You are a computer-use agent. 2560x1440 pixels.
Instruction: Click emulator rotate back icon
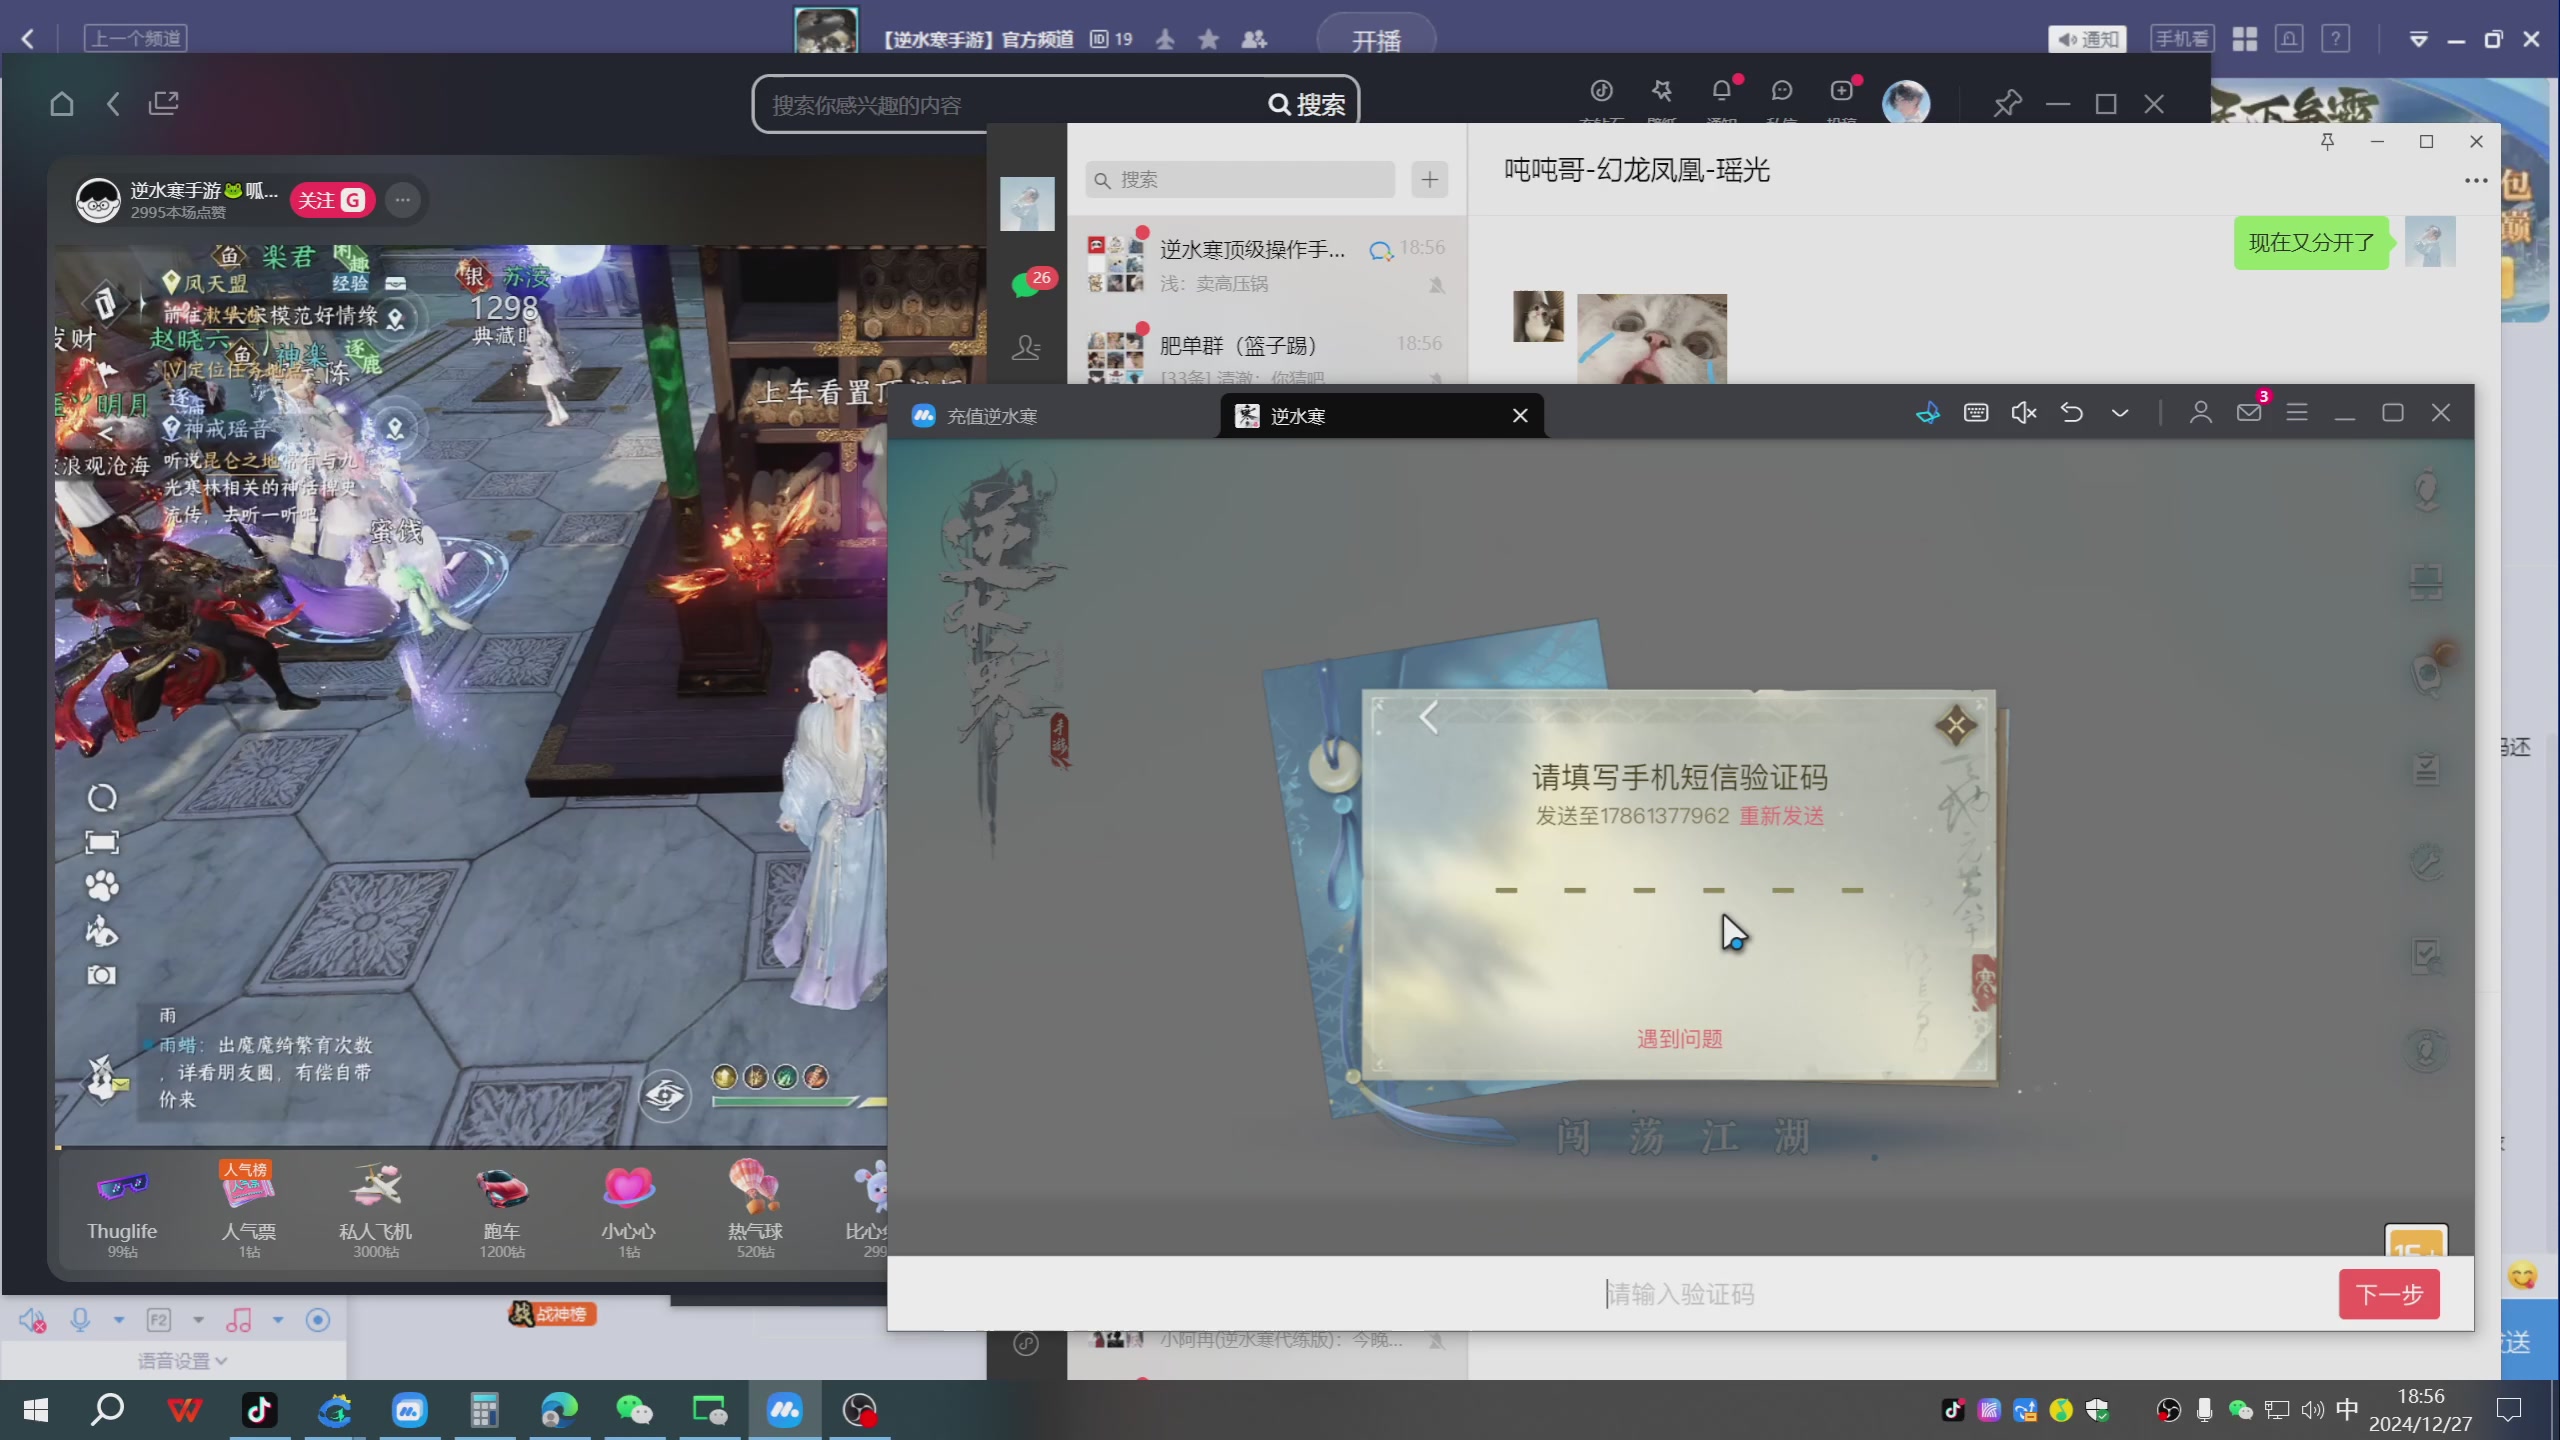point(2072,413)
